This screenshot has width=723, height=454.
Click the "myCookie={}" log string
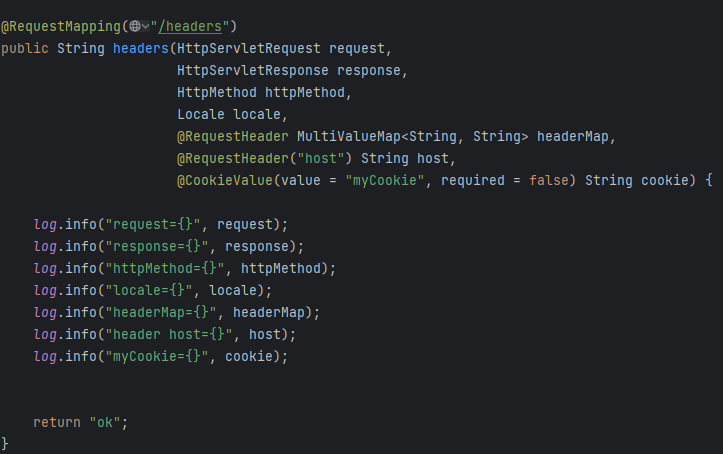click(x=157, y=357)
